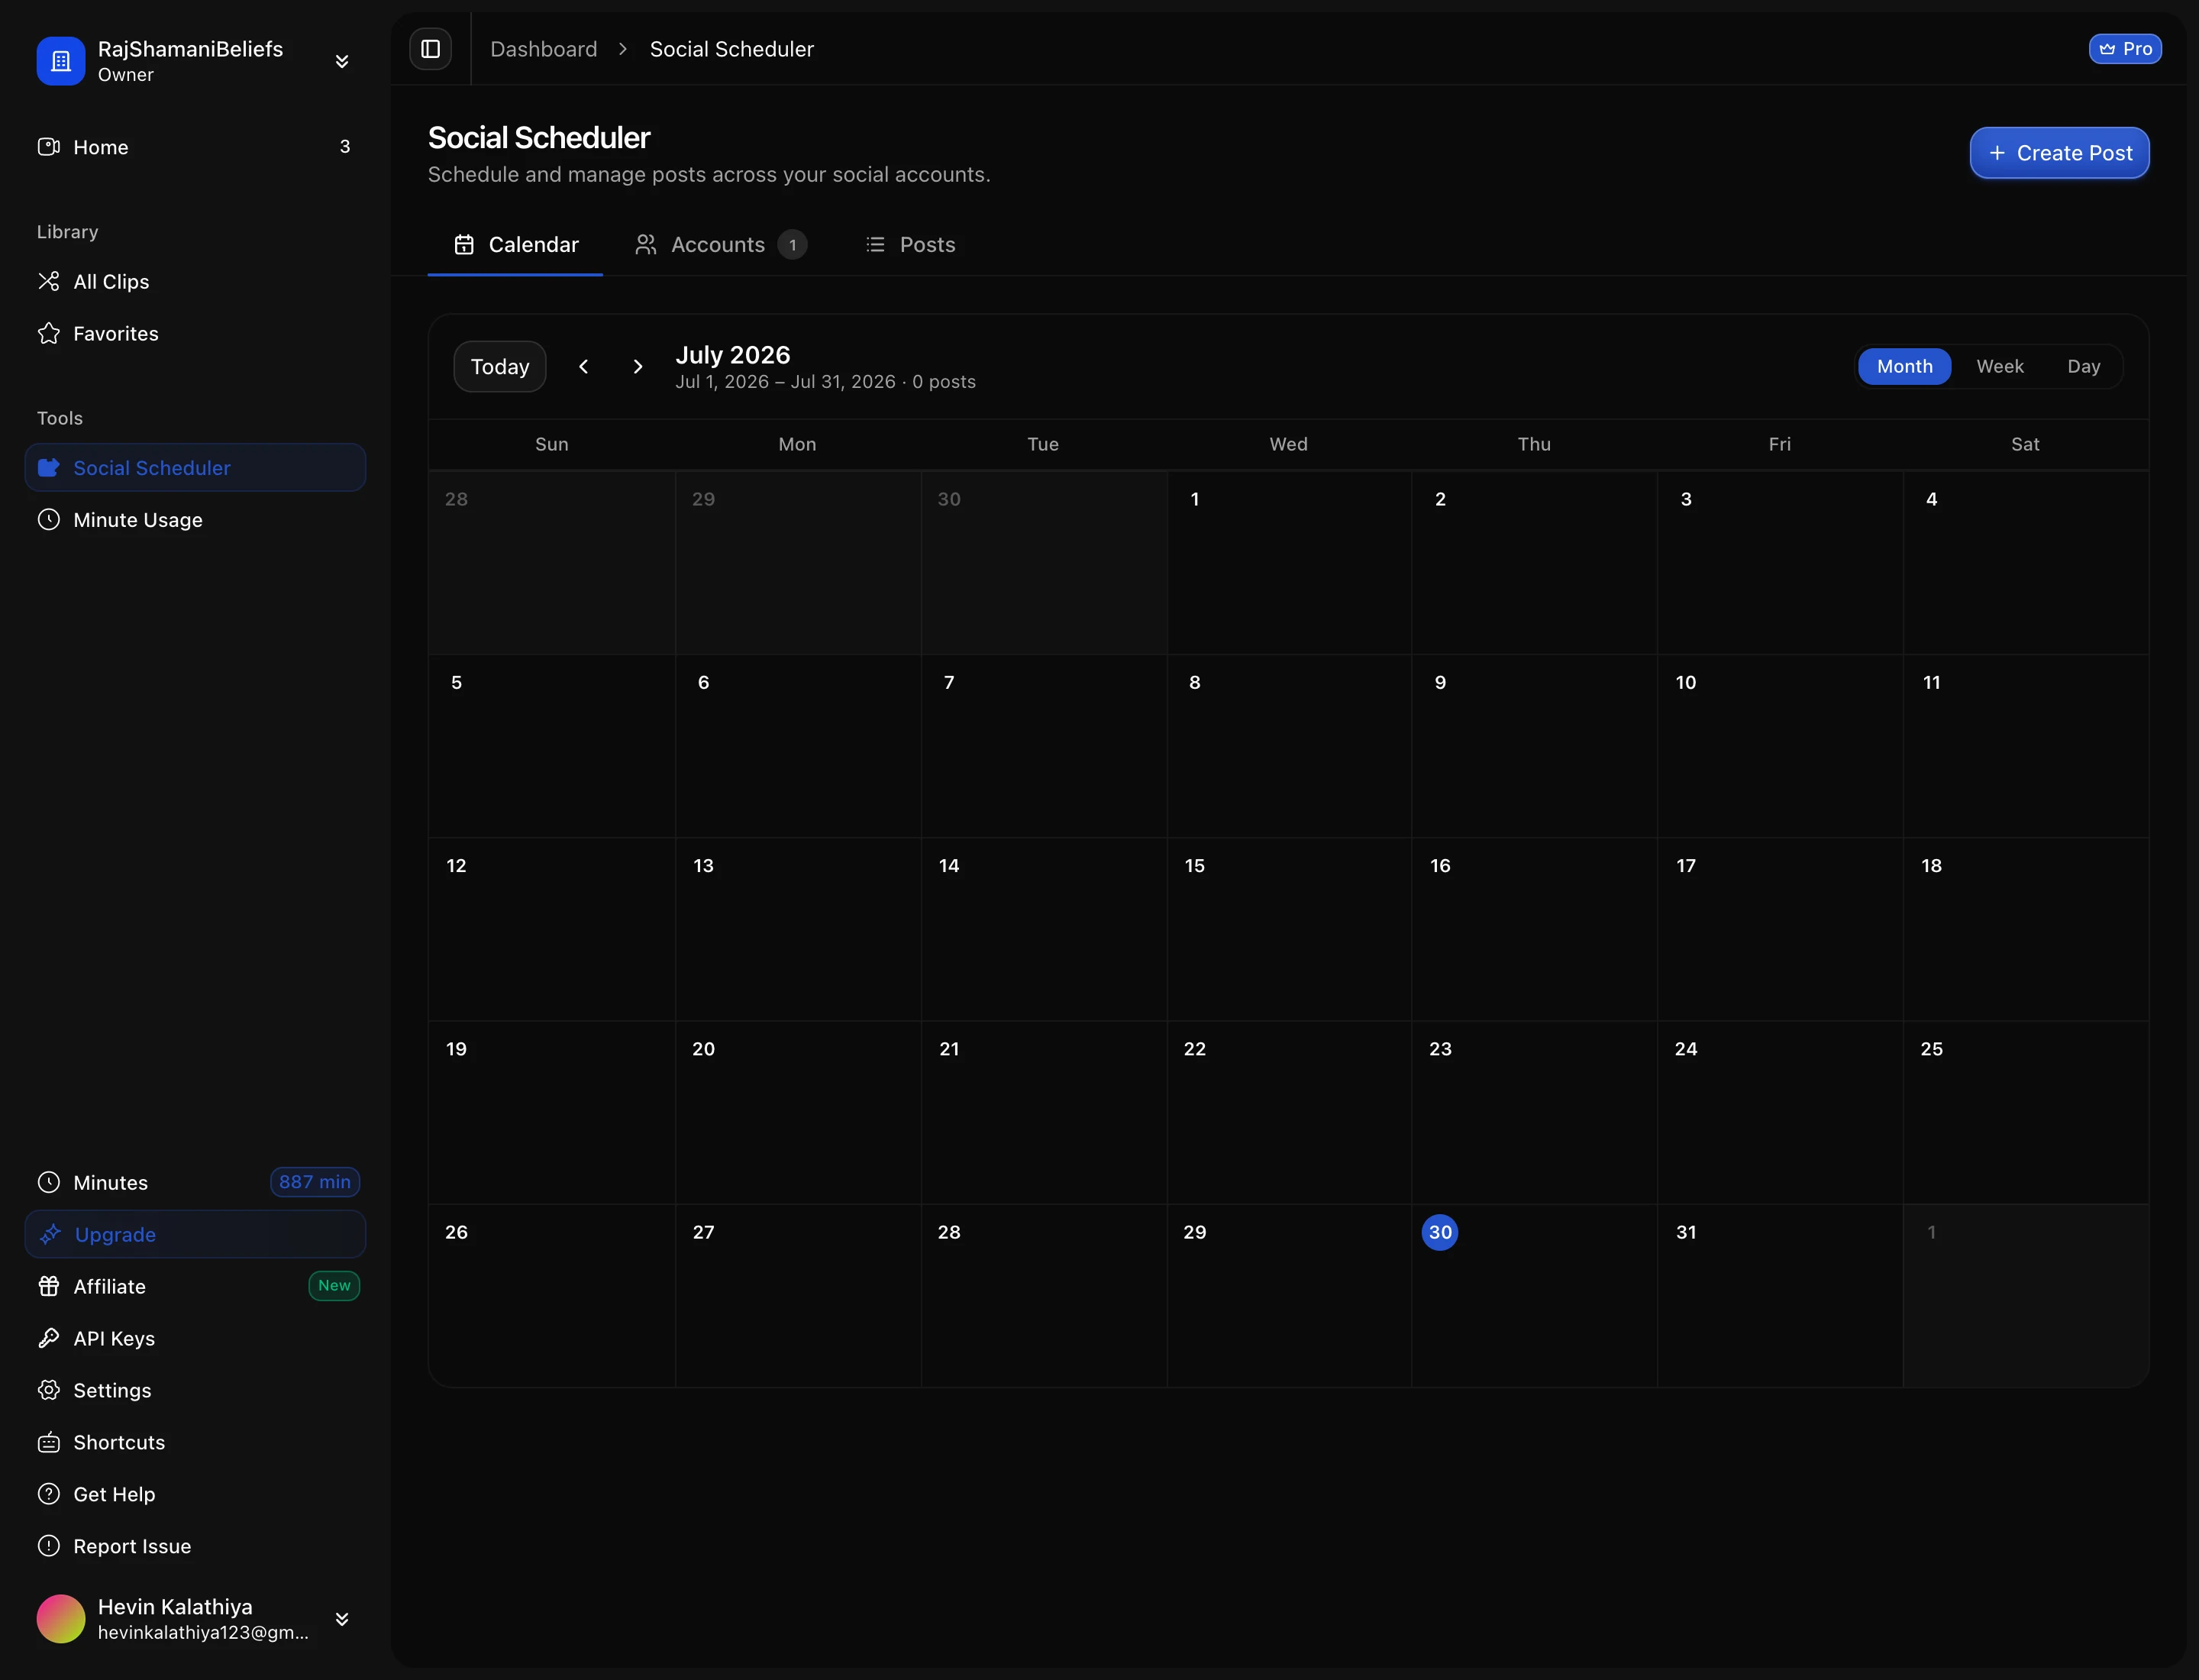Open Home in the sidebar
This screenshot has width=2199, height=1680.
tap(195, 147)
